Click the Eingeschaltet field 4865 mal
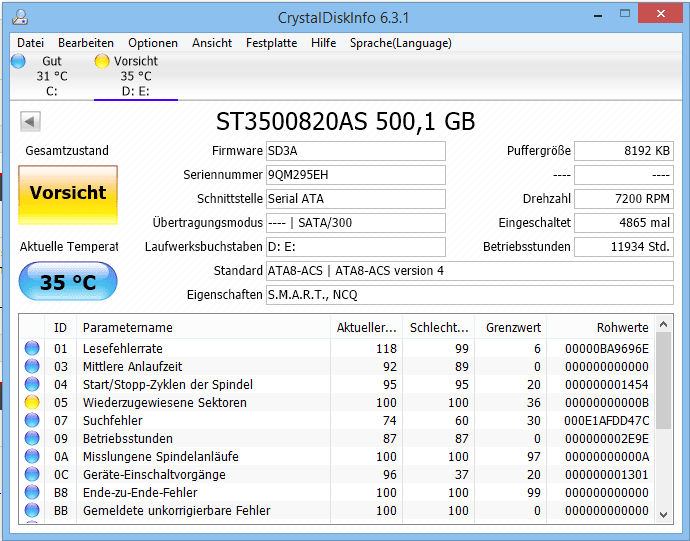The width and height of the screenshot is (690, 541). click(624, 223)
